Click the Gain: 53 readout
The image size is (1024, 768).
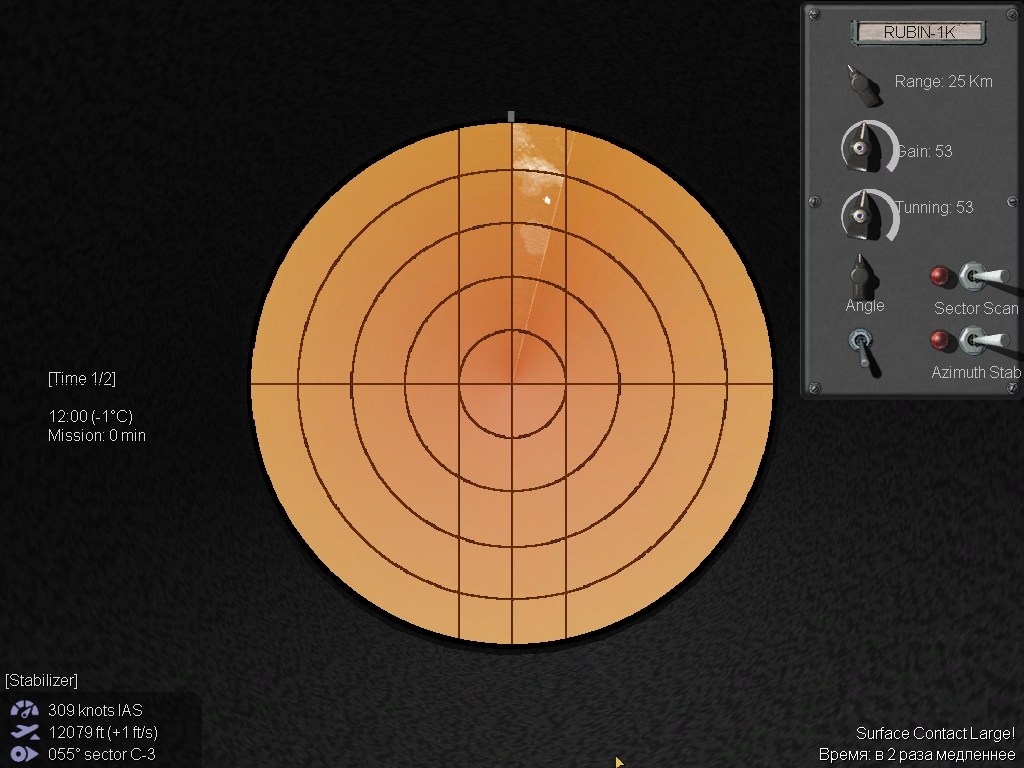pyautogui.click(x=925, y=152)
